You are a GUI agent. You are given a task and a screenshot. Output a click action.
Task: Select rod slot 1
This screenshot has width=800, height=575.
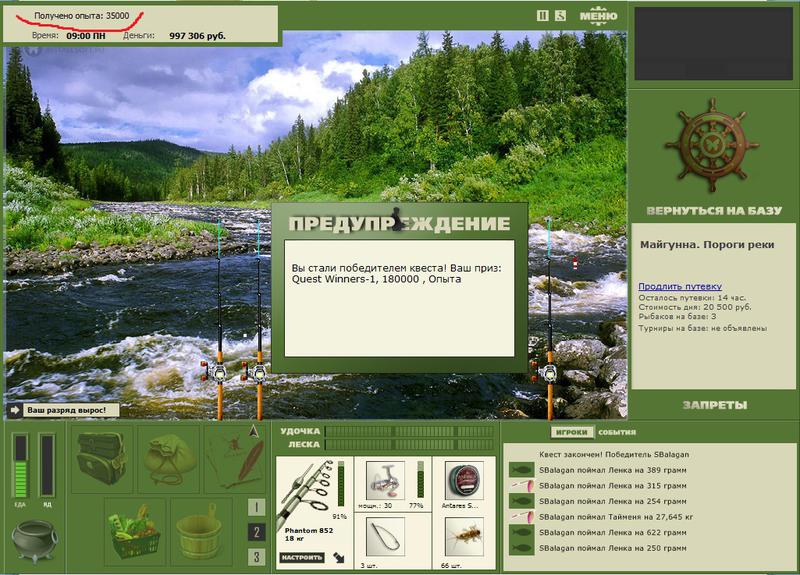pyautogui.click(x=256, y=507)
